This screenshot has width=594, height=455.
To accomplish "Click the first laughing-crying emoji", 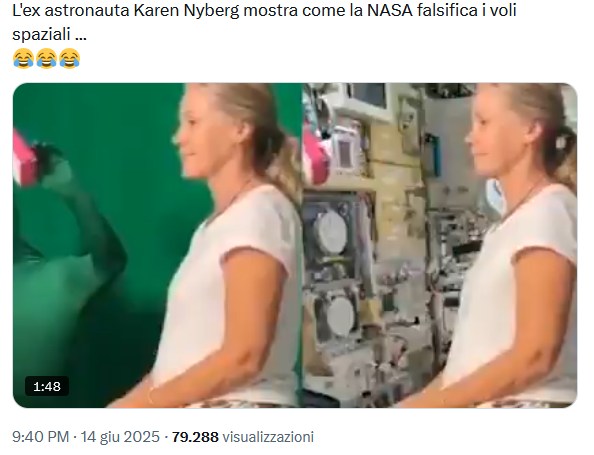I will [23, 58].
